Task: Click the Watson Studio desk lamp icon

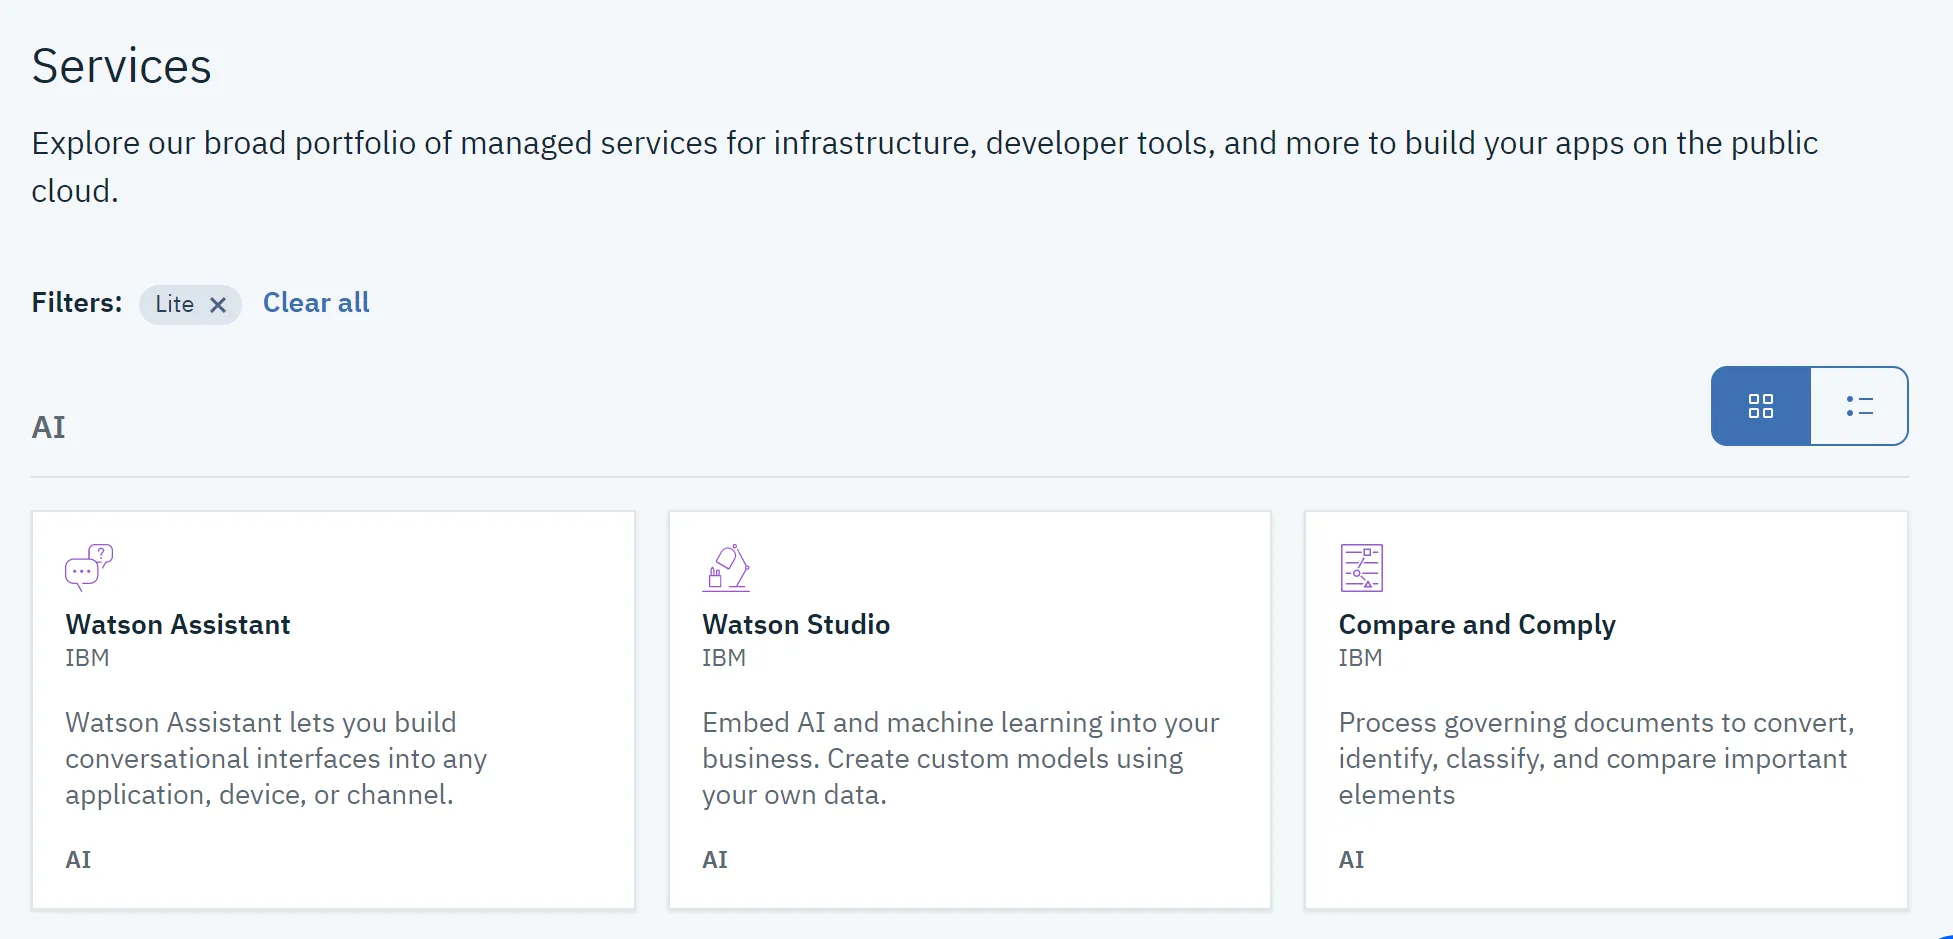Action: coord(726,567)
